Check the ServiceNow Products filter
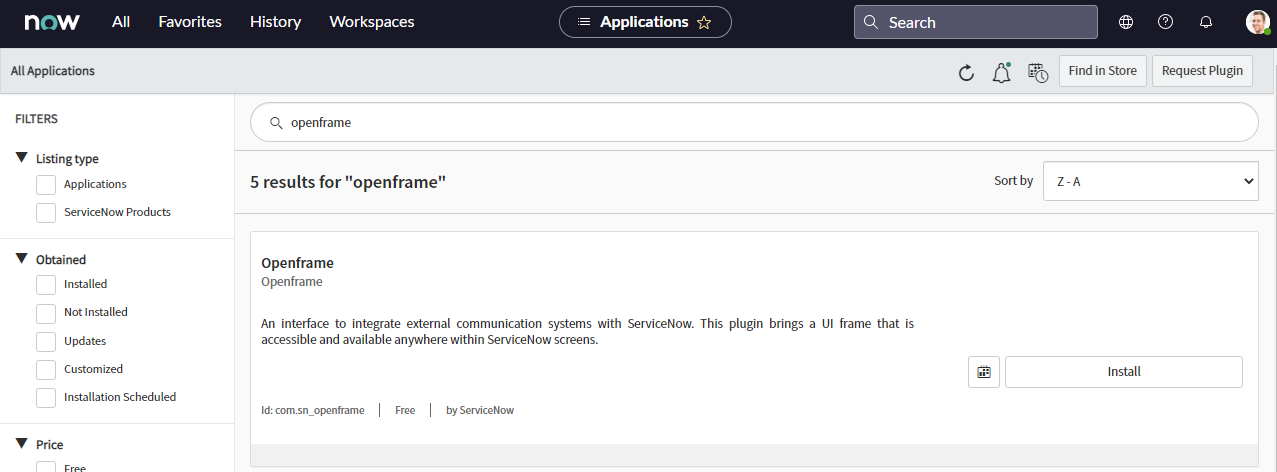 coord(46,213)
